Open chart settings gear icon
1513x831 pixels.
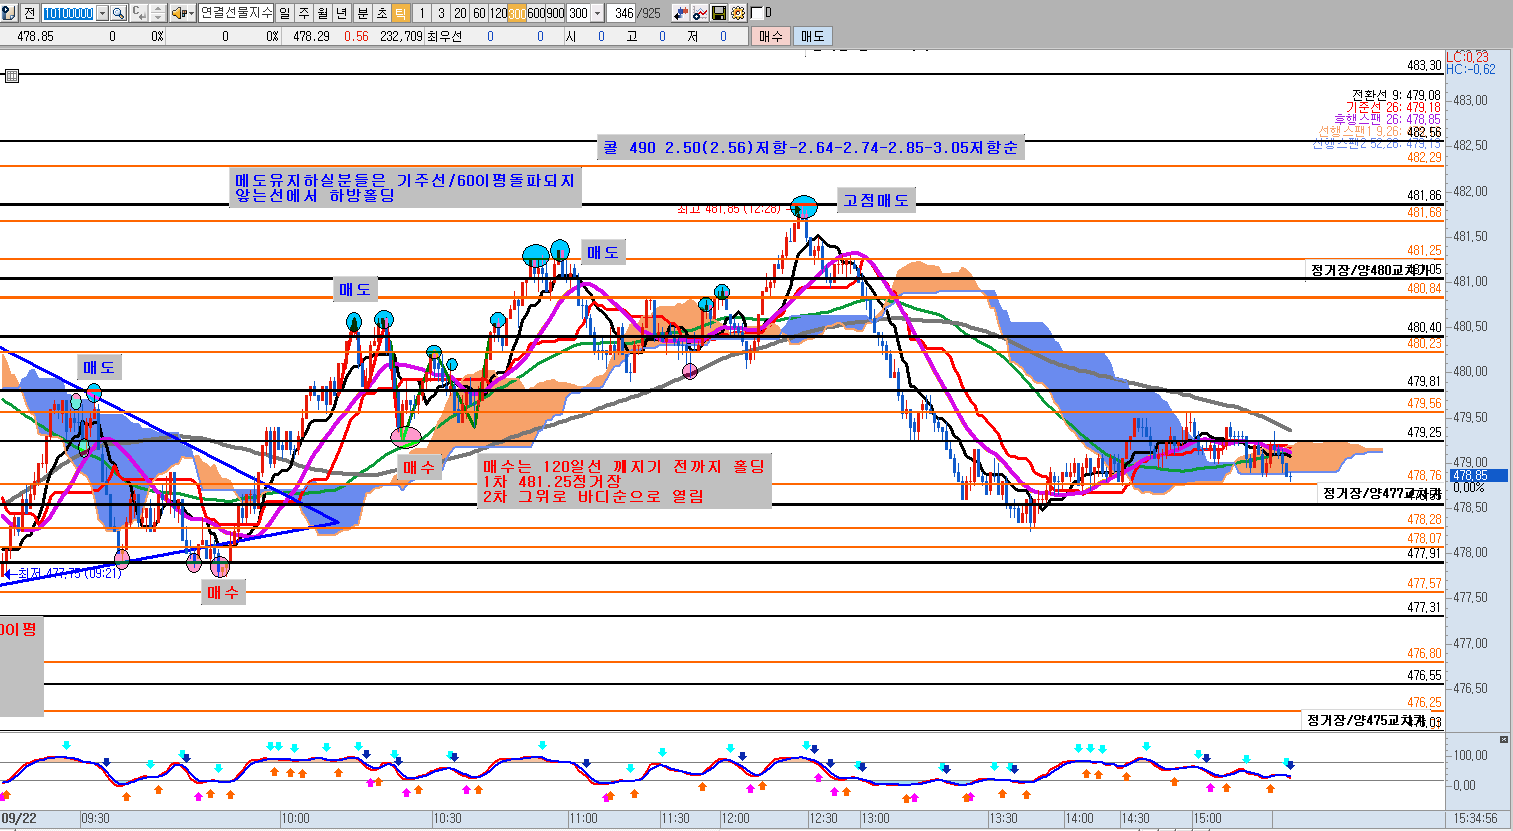coord(738,13)
